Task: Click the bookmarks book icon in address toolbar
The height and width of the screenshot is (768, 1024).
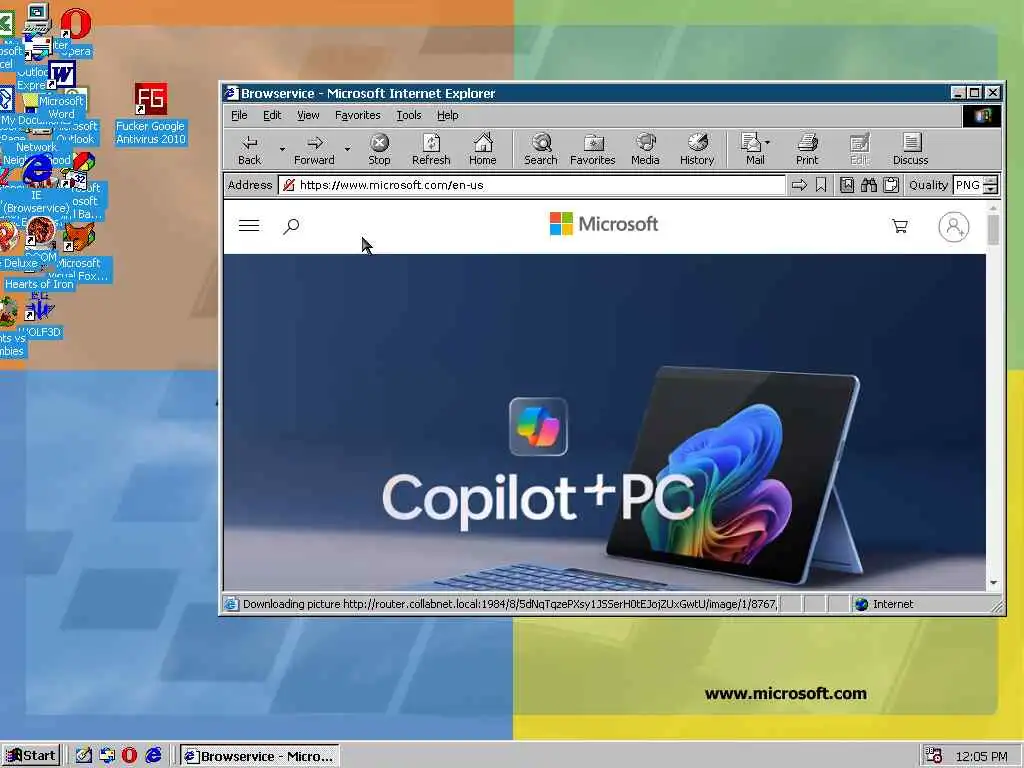Action: [x=847, y=185]
